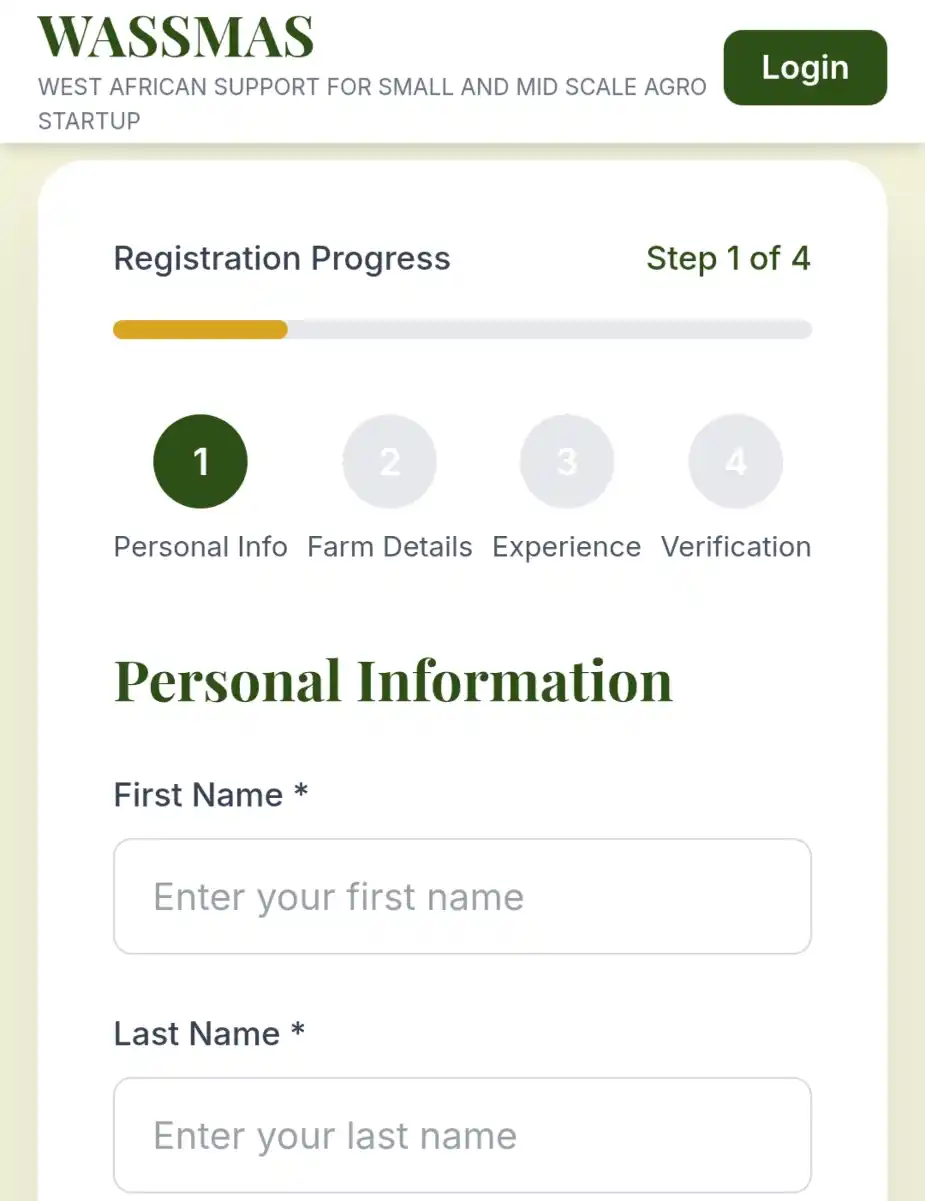Navigate to the Verification step label

tap(736, 547)
